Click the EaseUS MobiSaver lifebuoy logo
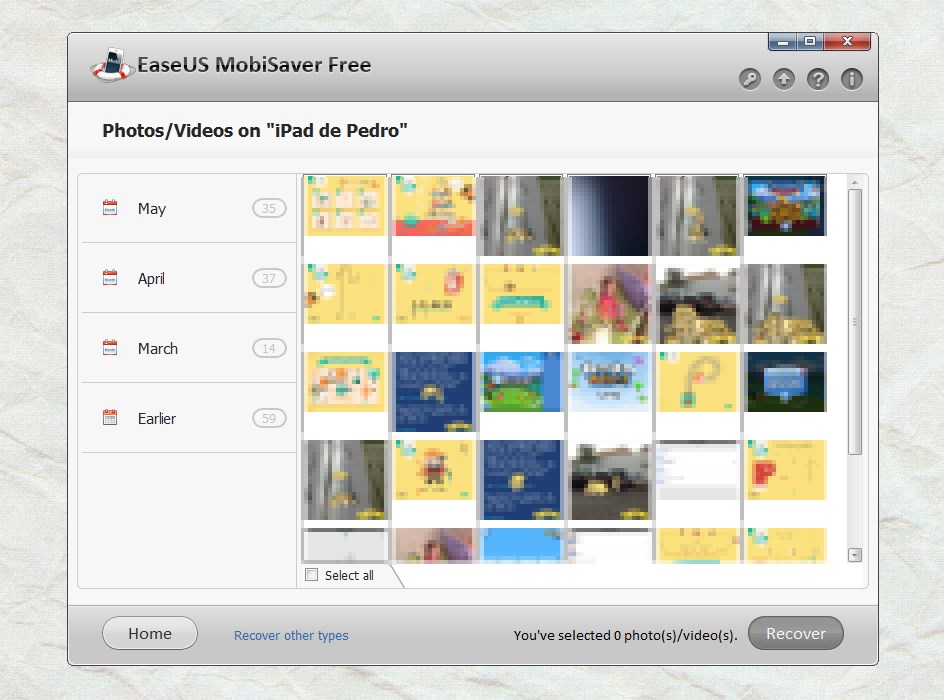This screenshot has height=700, width=944. (113, 64)
